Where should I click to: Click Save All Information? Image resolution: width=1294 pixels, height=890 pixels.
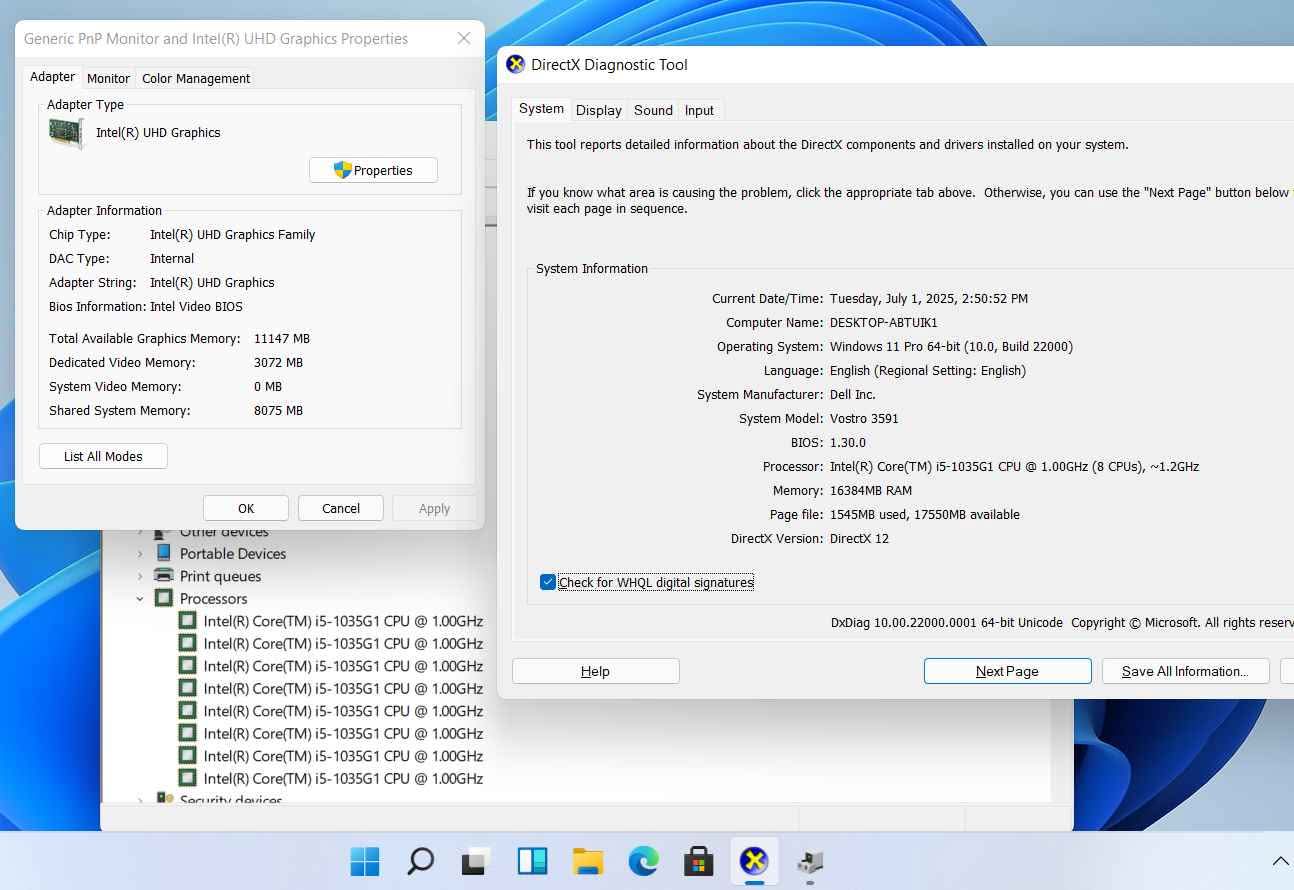tap(1185, 671)
